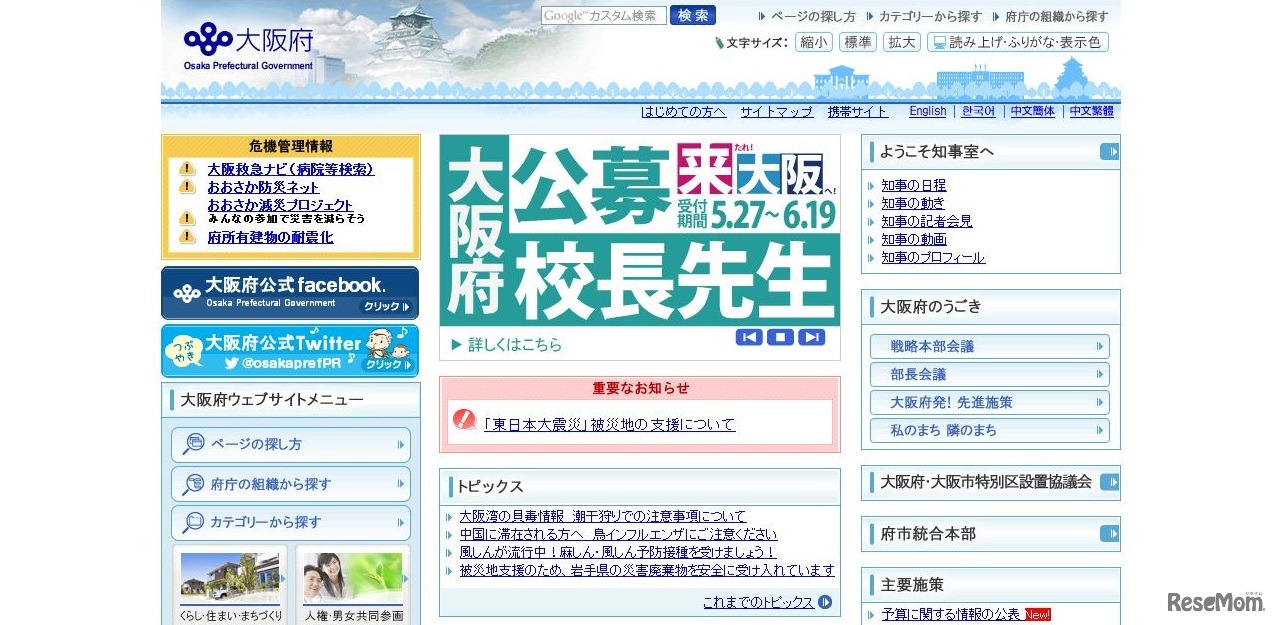
Task: Set font size to 縮小
Action: (x=813, y=42)
